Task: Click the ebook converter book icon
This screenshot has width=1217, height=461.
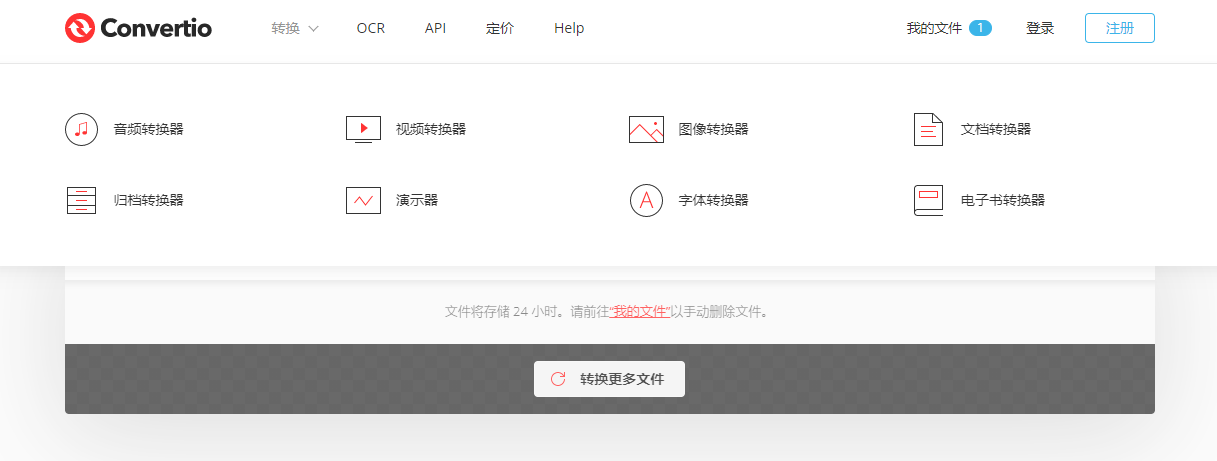Action: (x=928, y=200)
